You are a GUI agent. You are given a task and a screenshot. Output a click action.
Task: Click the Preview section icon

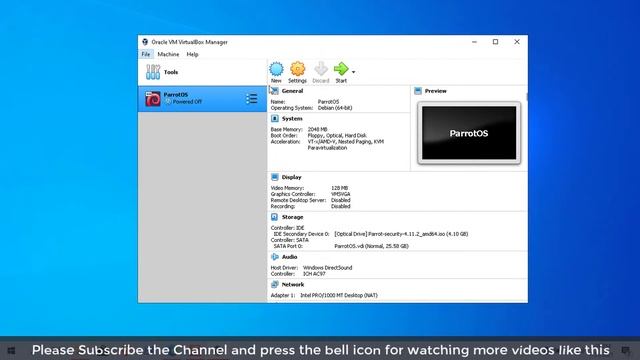(418, 91)
